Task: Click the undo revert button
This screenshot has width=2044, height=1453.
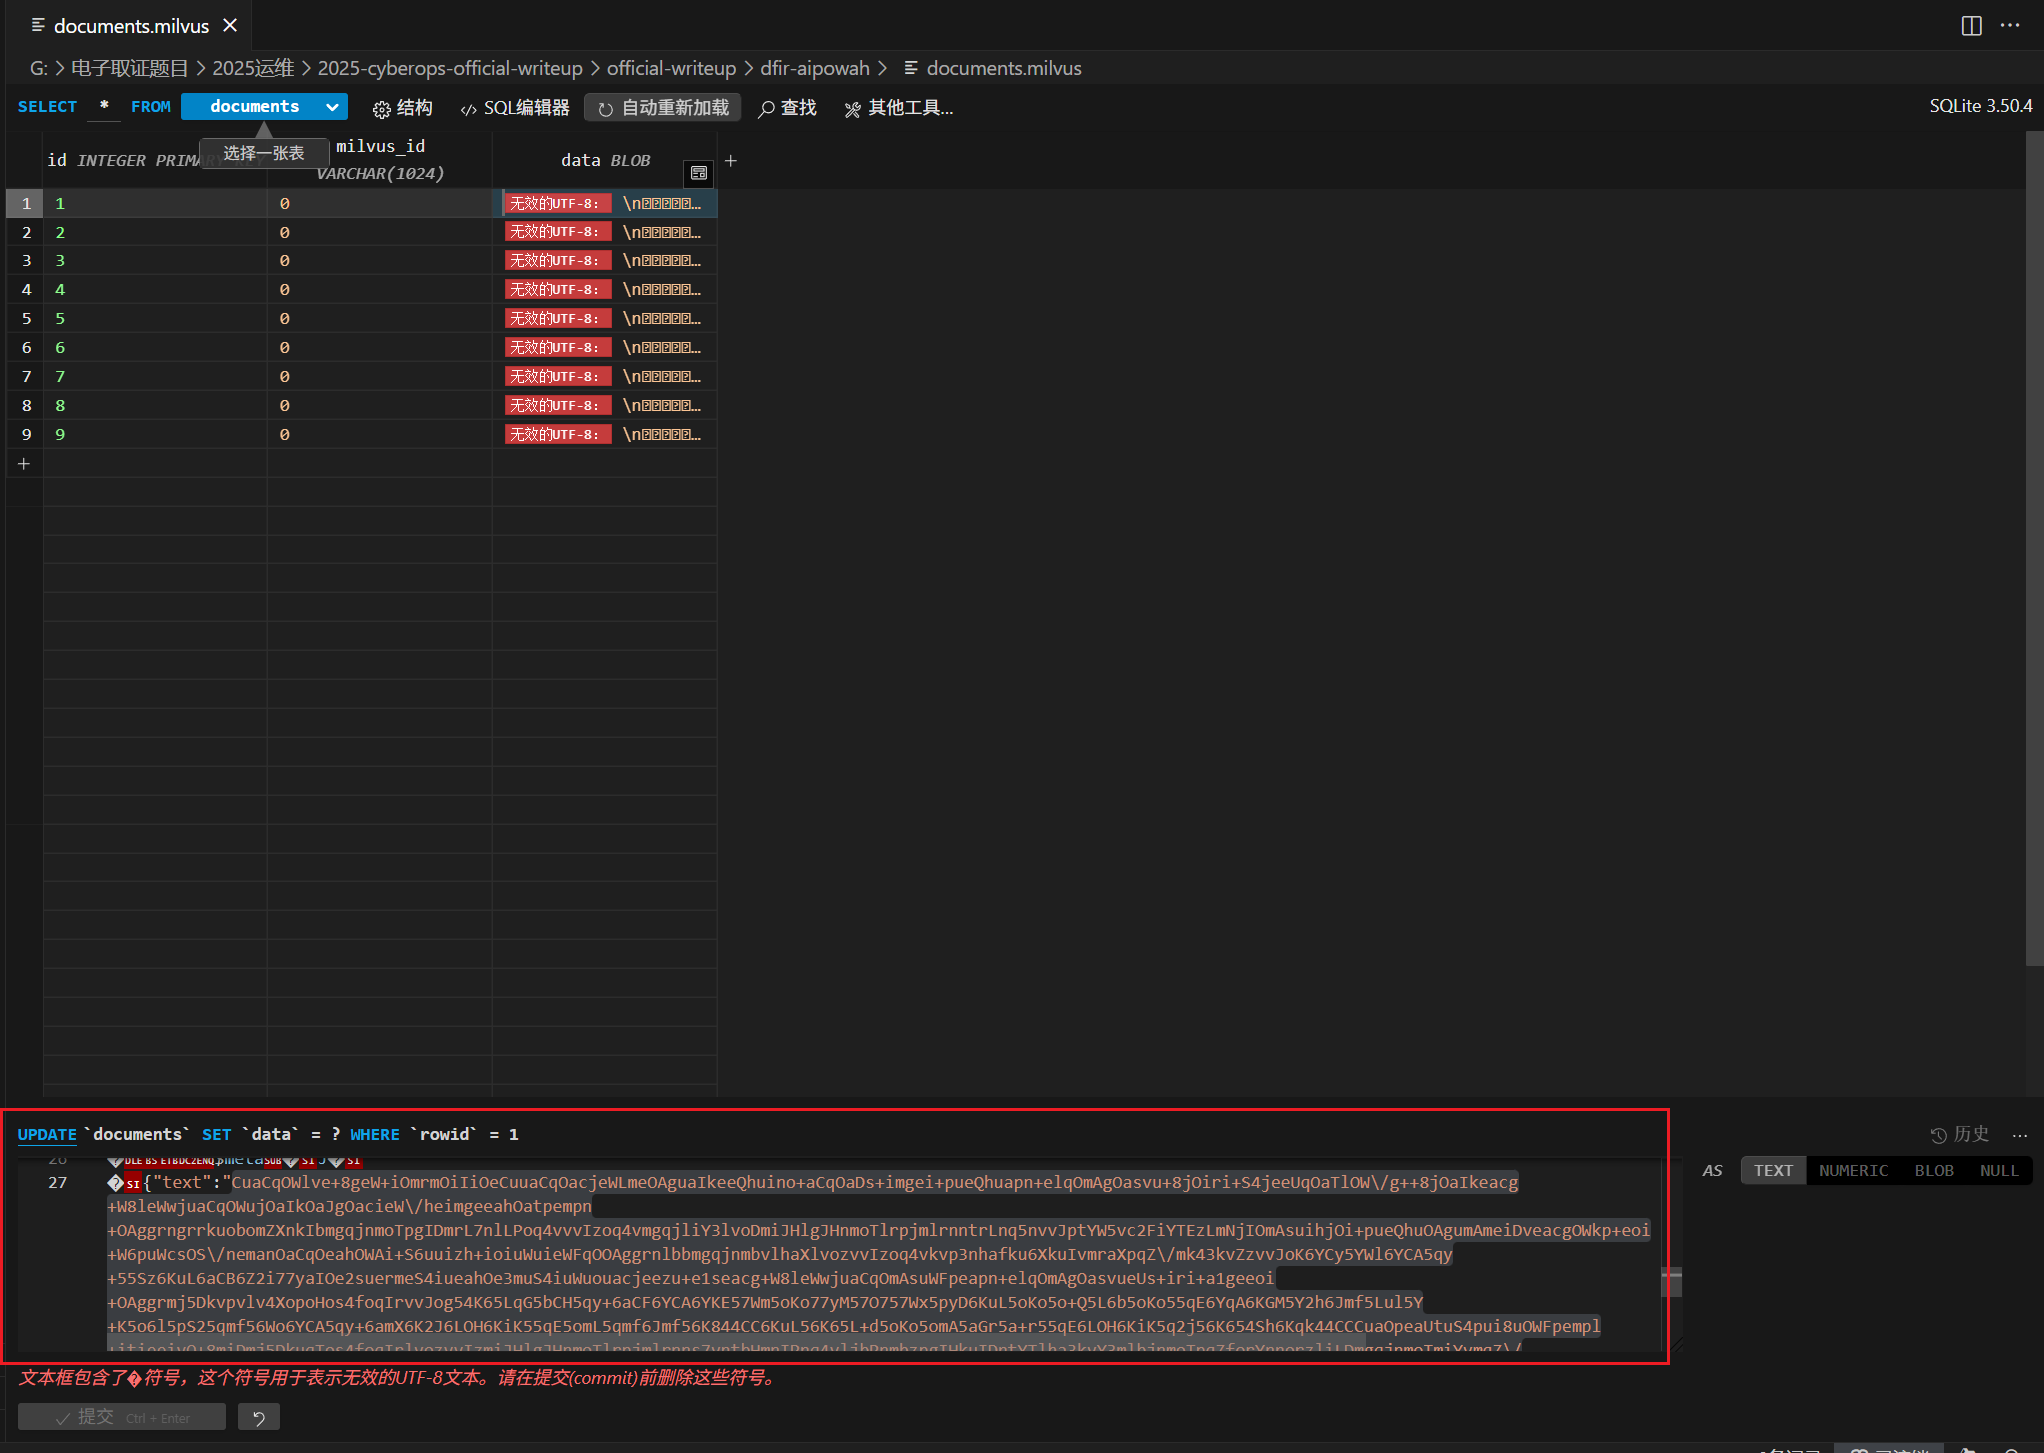Action: pos(259,1417)
